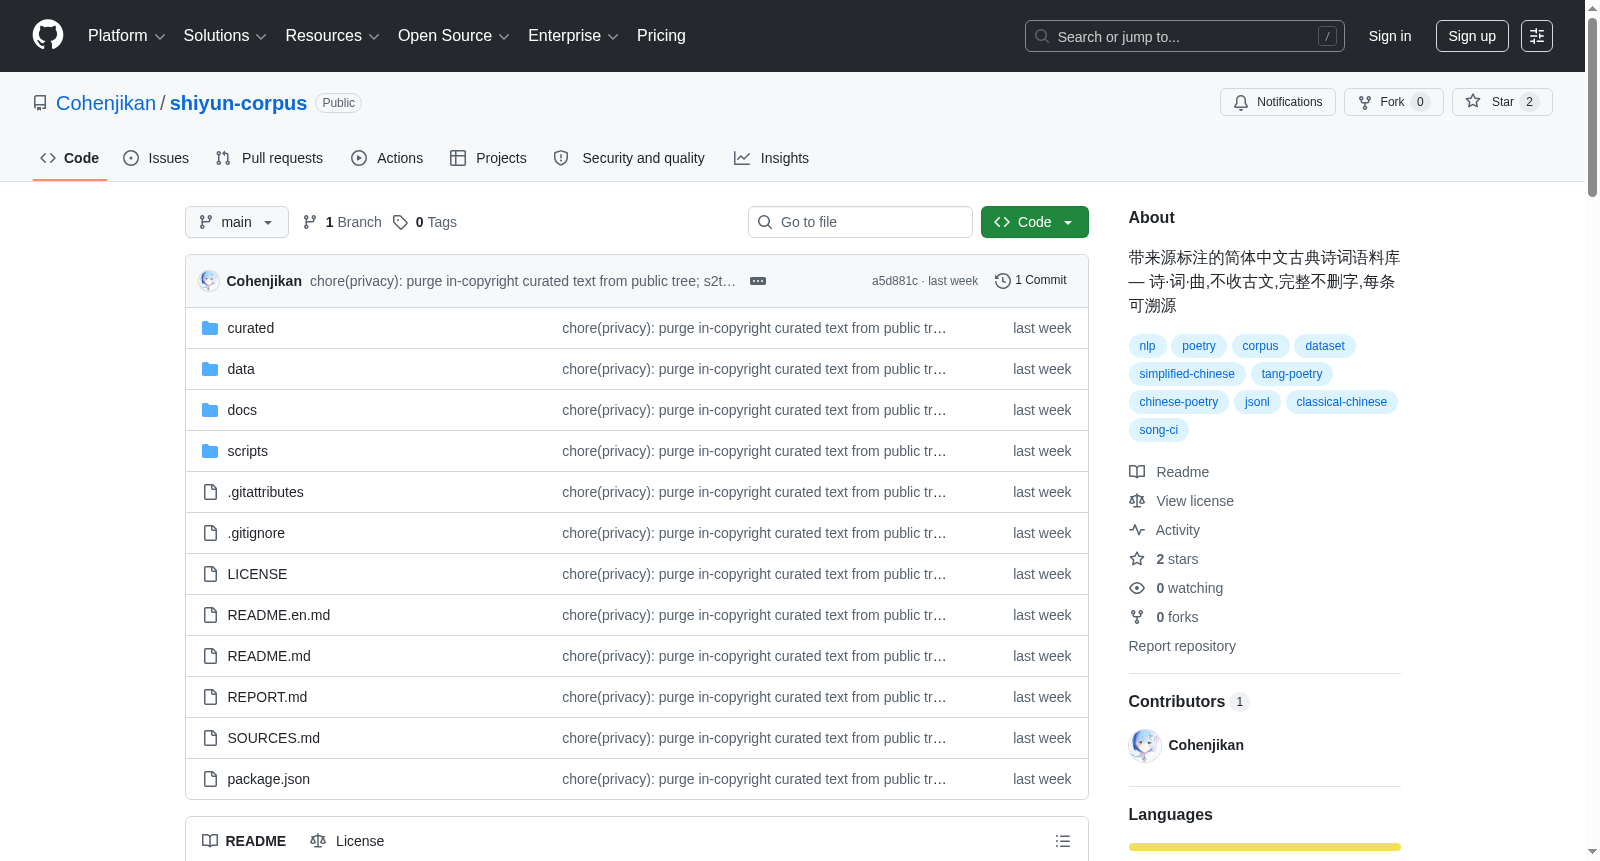Open the Cohenjikan owner link in breadcrumb
The width and height of the screenshot is (1600, 861).
tap(106, 103)
